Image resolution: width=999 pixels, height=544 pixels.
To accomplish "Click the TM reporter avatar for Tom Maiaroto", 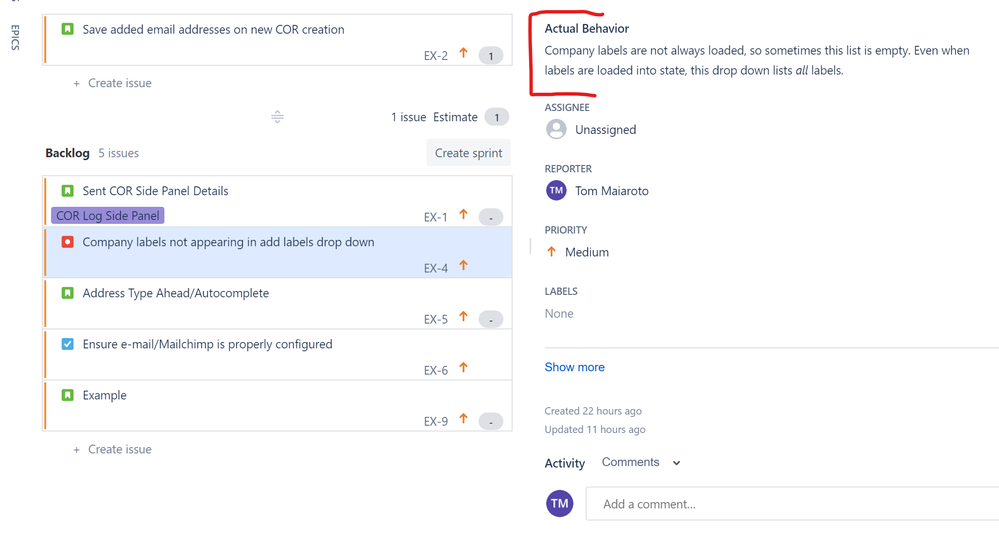I will (556, 190).
